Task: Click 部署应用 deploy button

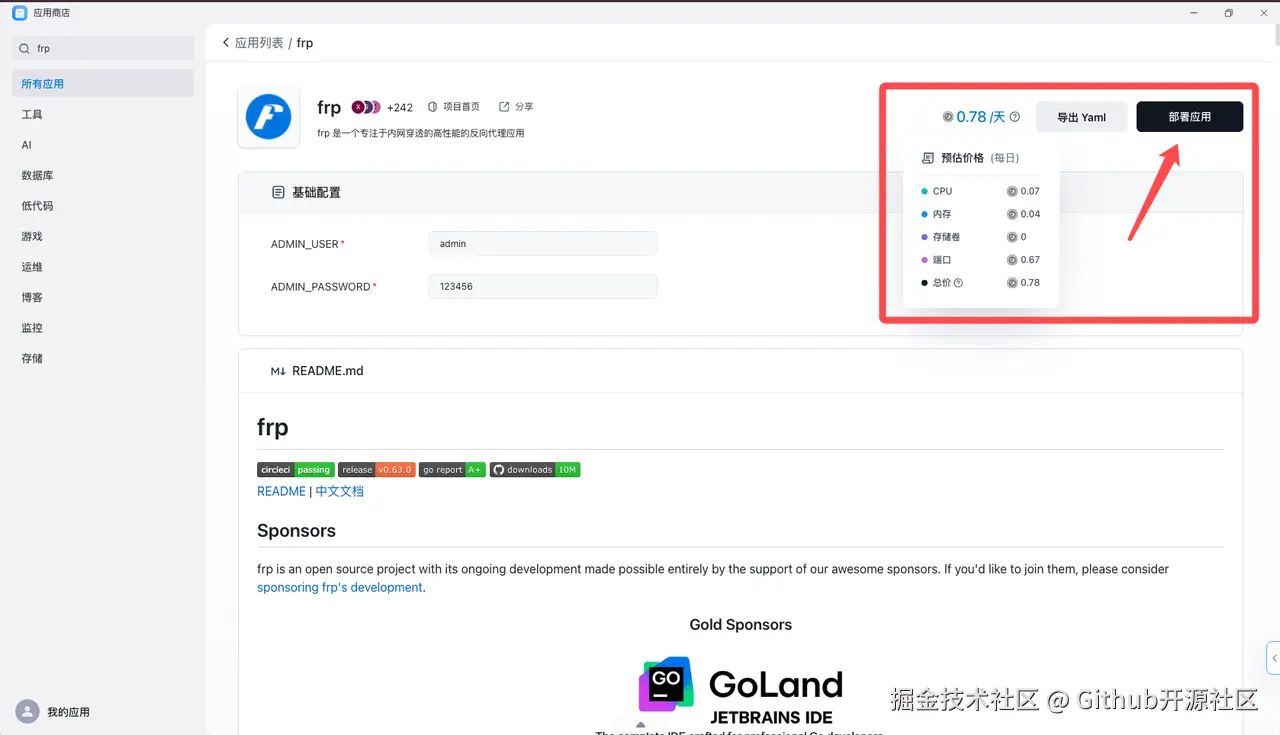Action: point(1190,117)
